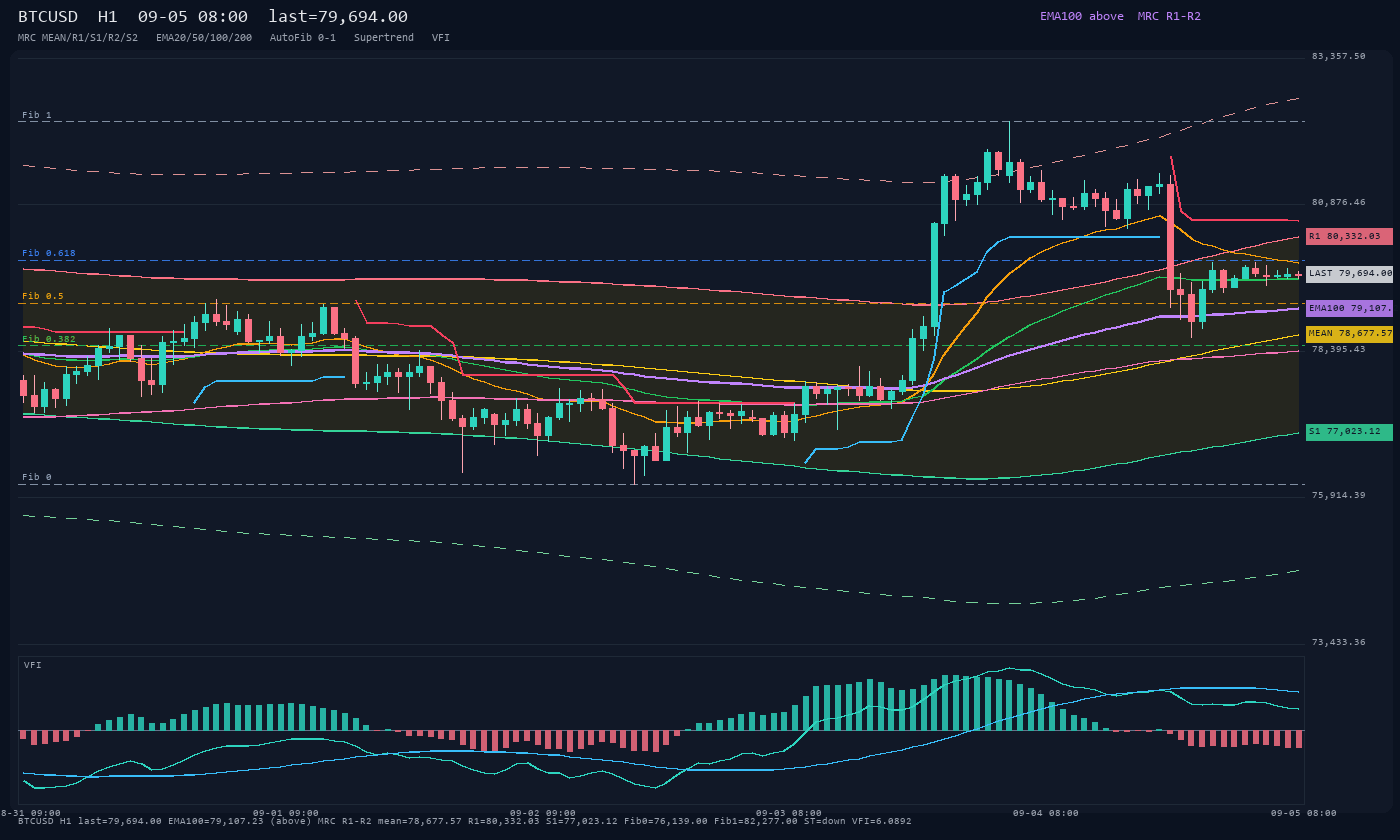Select the H1 timeframe label in the title

tap(108, 16)
